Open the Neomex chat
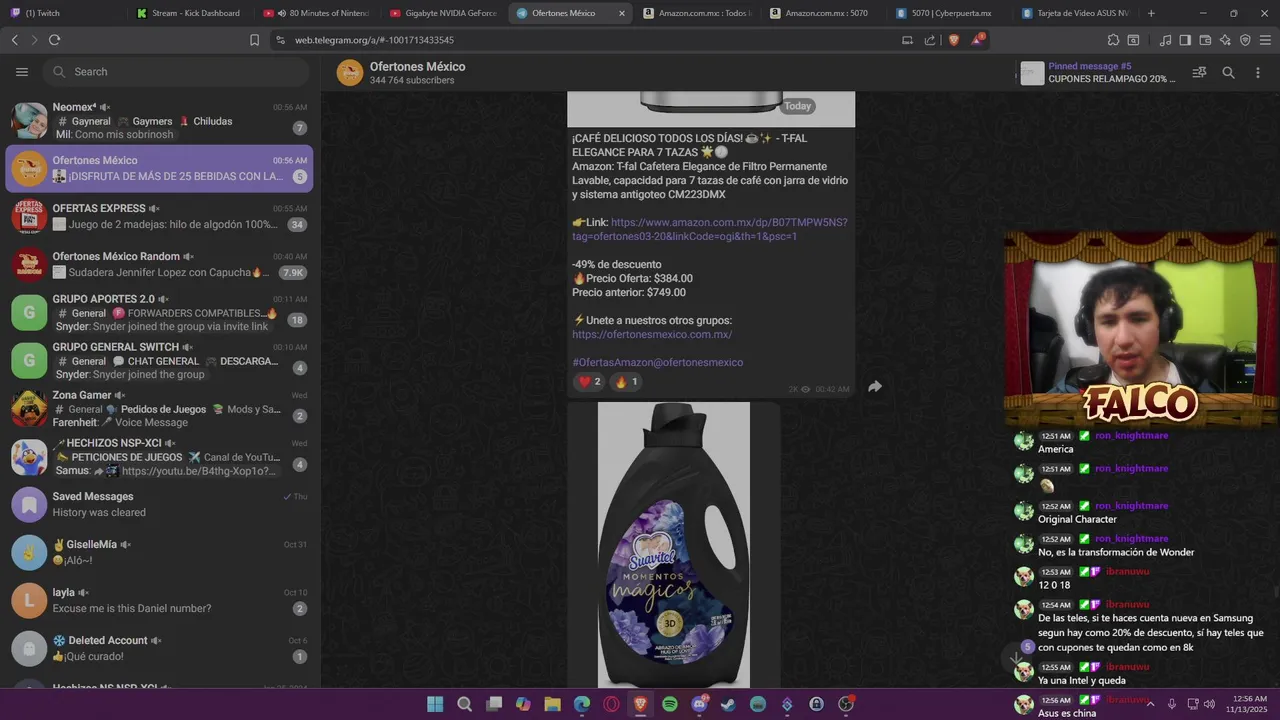Image resolution: width=1280 pixels, height=720 pixels. pyautogui.click(x=159, y=120)
